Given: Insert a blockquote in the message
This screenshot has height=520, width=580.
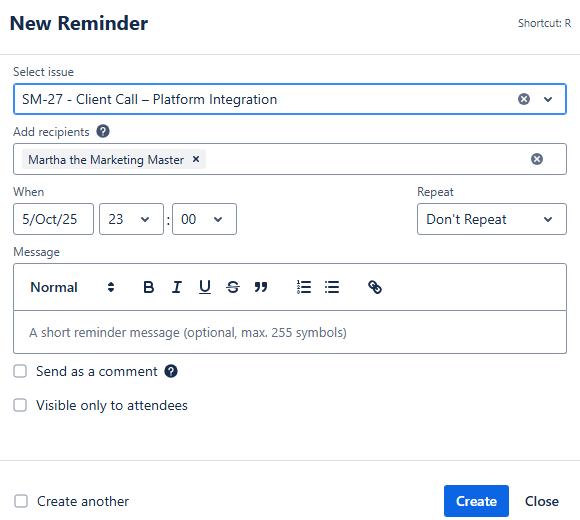Looking at the screenshot, I should point(261,287).
